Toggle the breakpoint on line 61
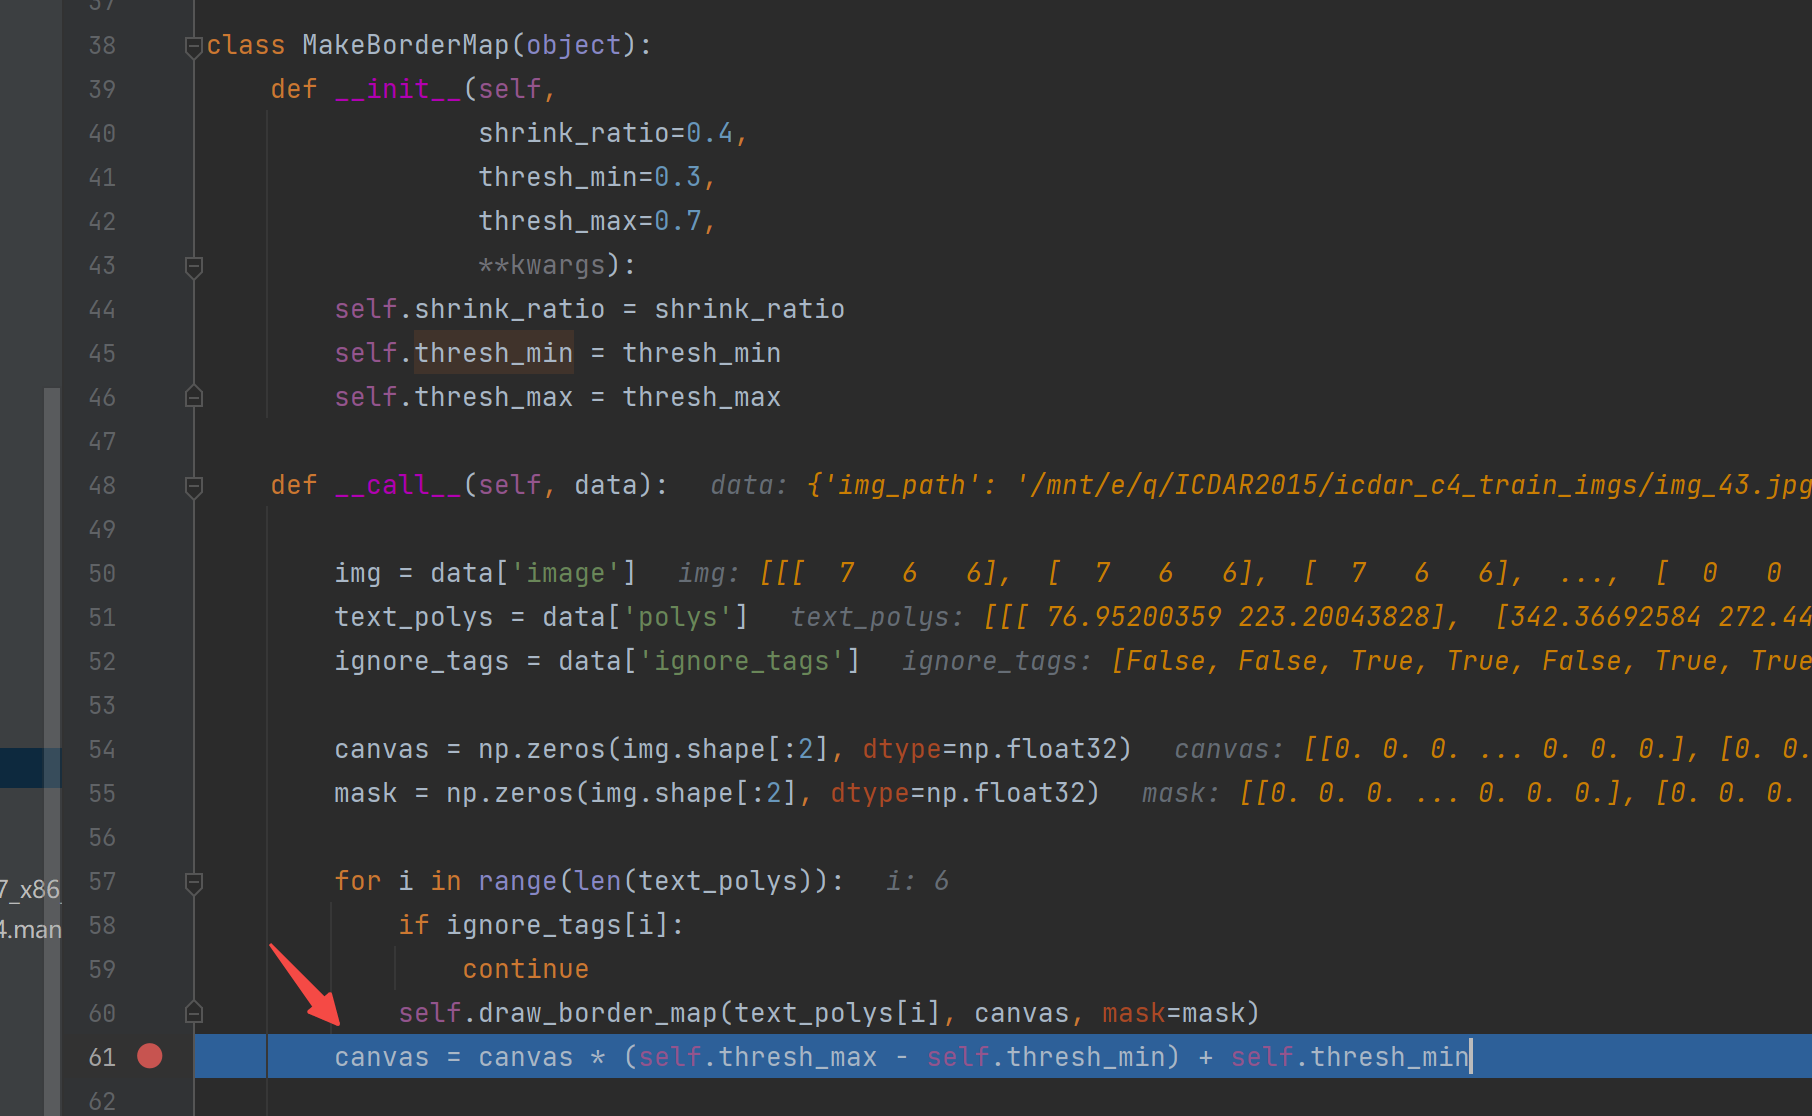Screen dimensions: 1812x1116 pos(150,1056)
